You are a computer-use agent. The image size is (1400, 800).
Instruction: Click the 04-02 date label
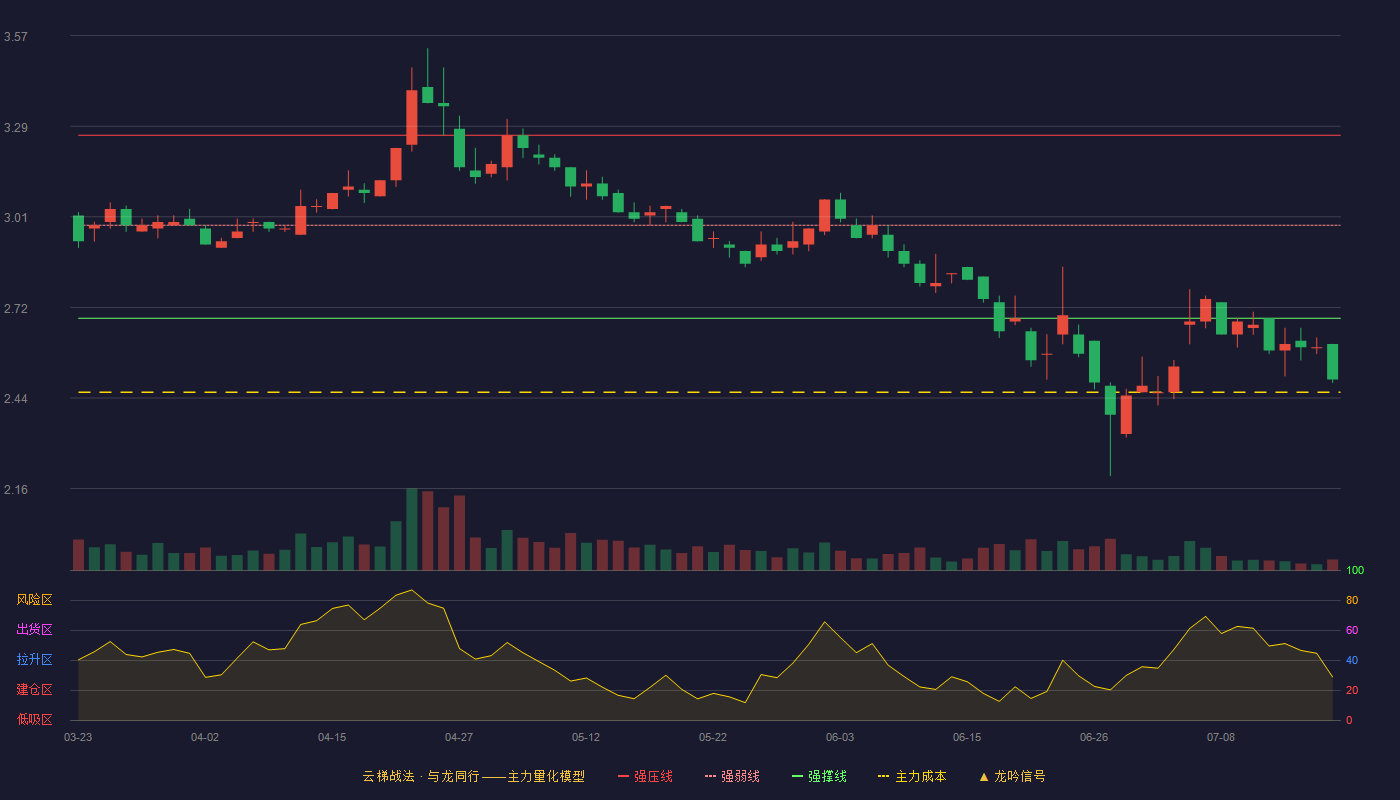point(205,737)
